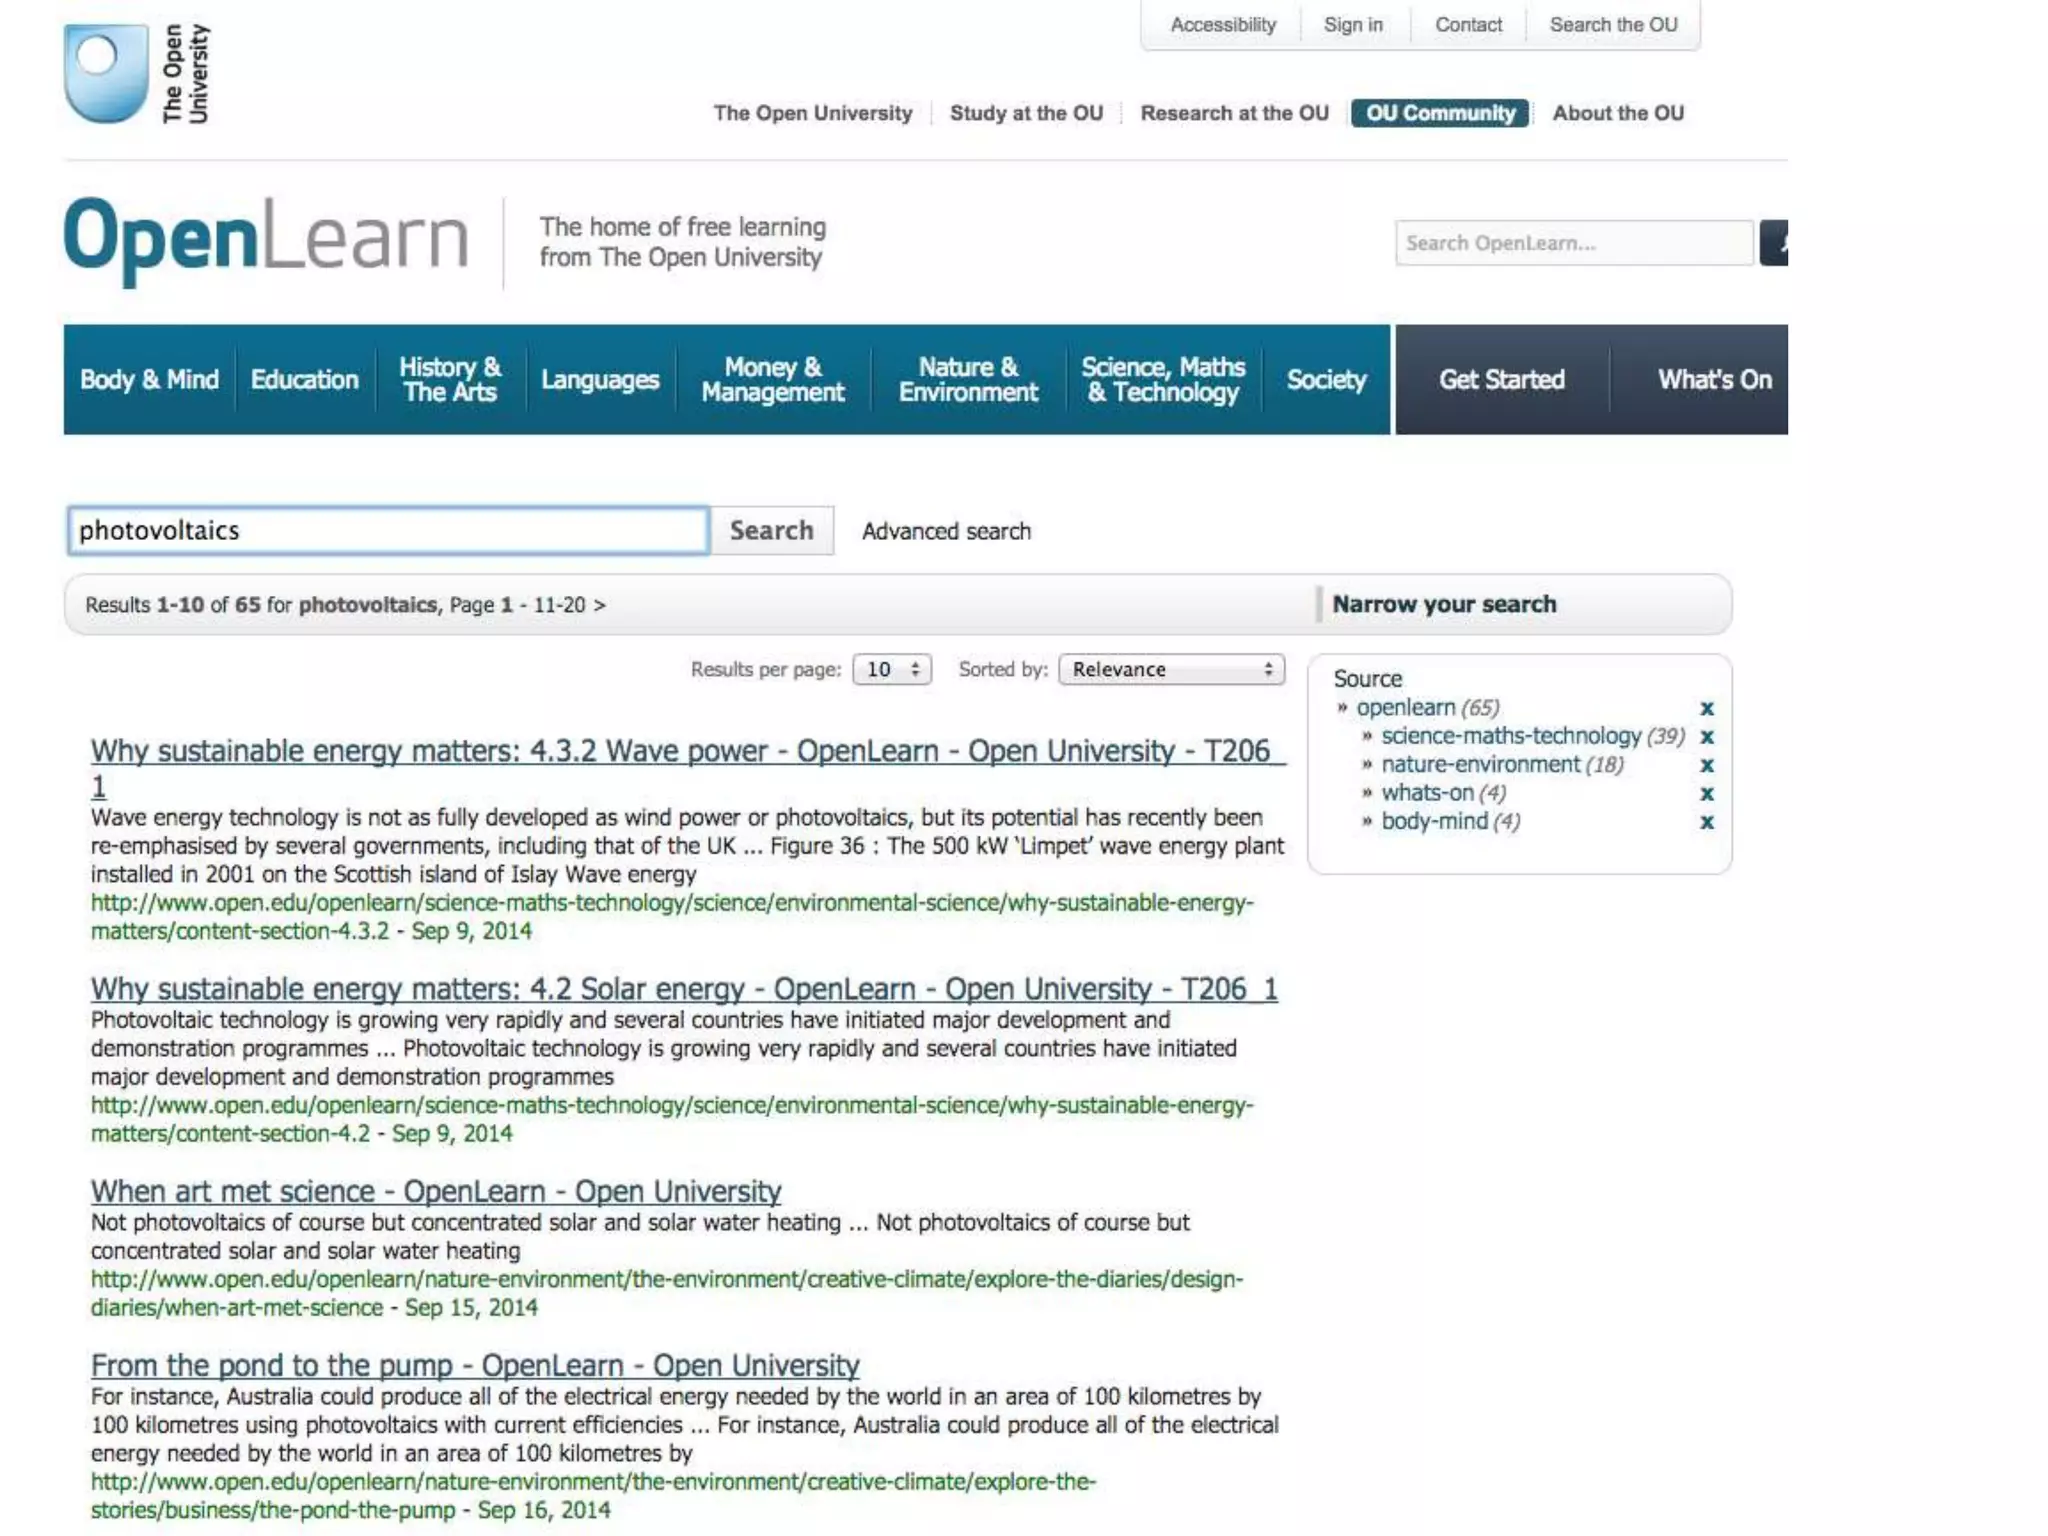Remove the science-maths-technology filter
The image size is (2048, 1536).
point(1707,737)
